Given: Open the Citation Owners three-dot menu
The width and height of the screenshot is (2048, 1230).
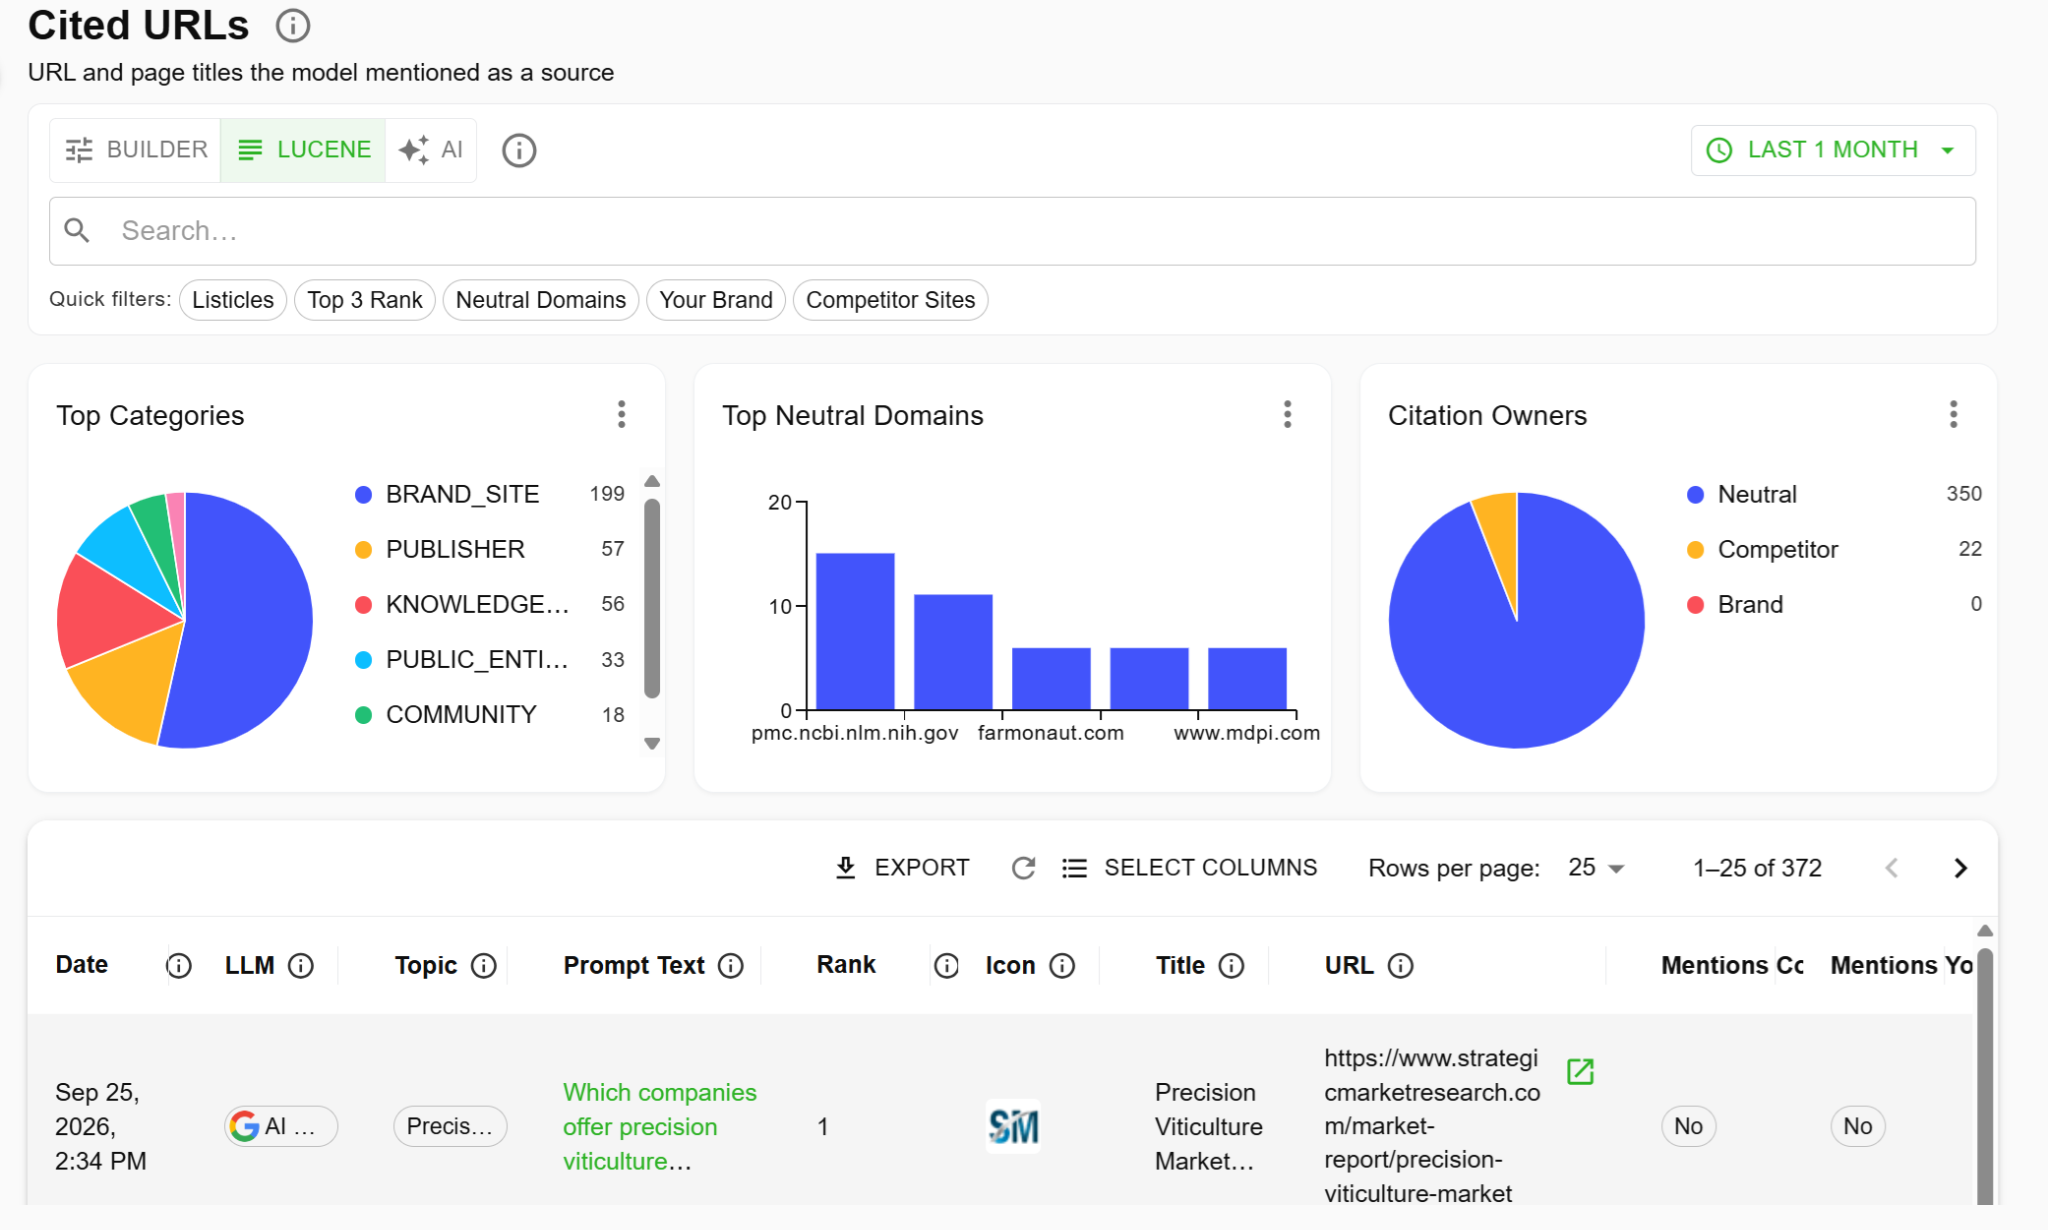Looking at the screenshot, I should point(1953,414).
